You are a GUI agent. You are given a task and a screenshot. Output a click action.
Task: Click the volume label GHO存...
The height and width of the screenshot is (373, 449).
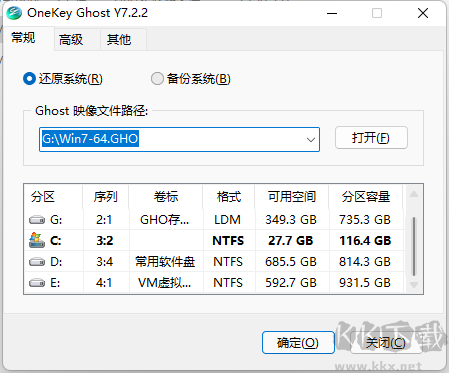(x=164, y=220)
